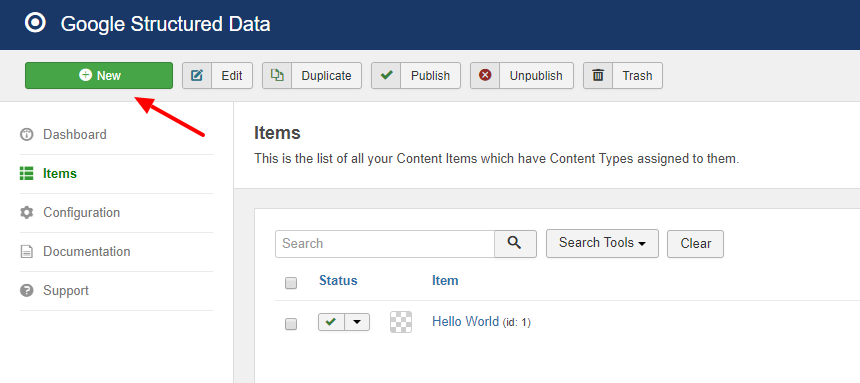Click the Hello World checkered thumbnail
This screenshot has width=860, height=383.
tap(401, 322)
